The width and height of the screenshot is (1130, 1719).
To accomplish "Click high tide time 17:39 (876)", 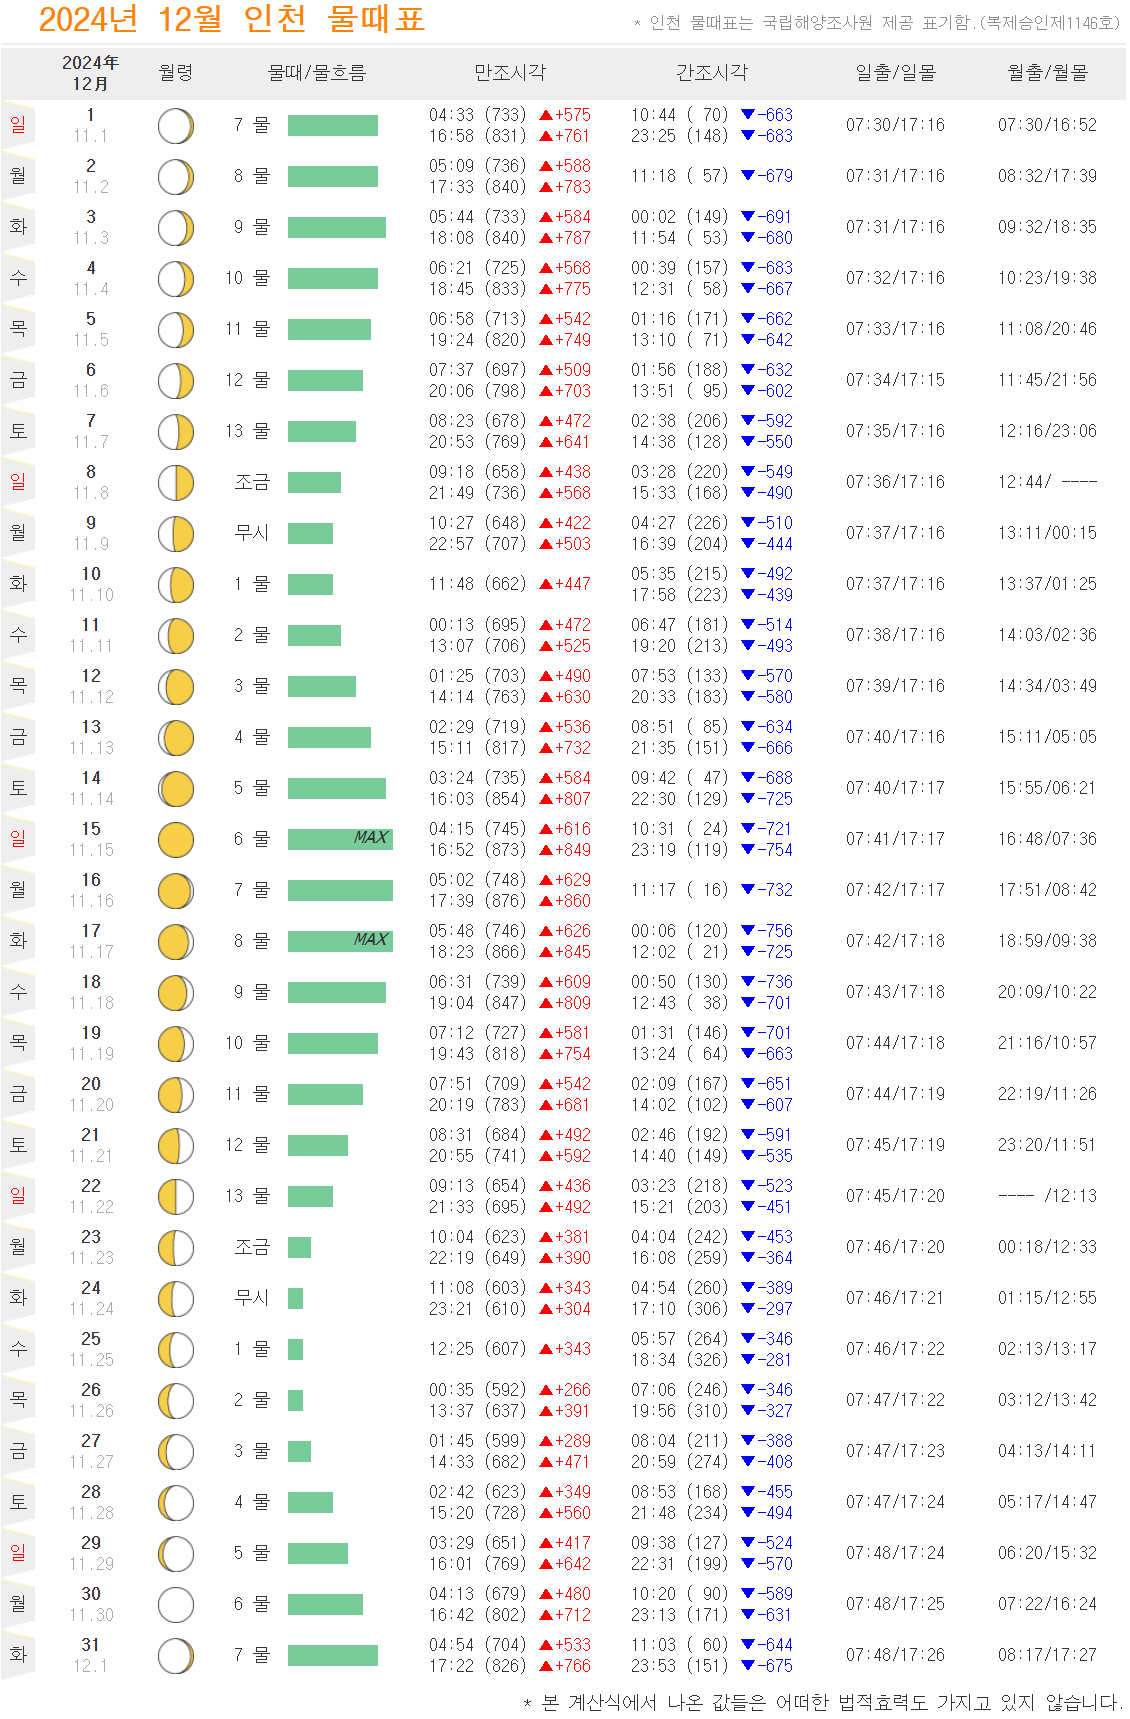I will click(x=477, y=901).
